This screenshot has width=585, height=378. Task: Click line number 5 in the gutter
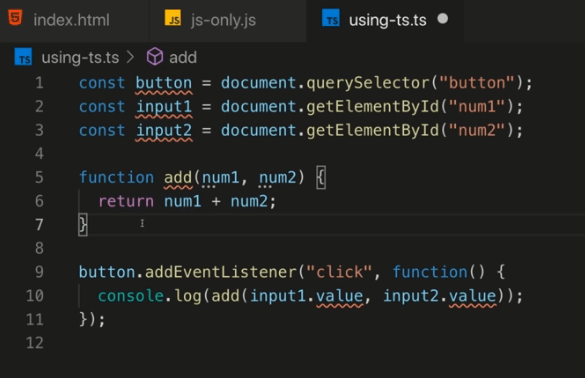pos(40,177)
